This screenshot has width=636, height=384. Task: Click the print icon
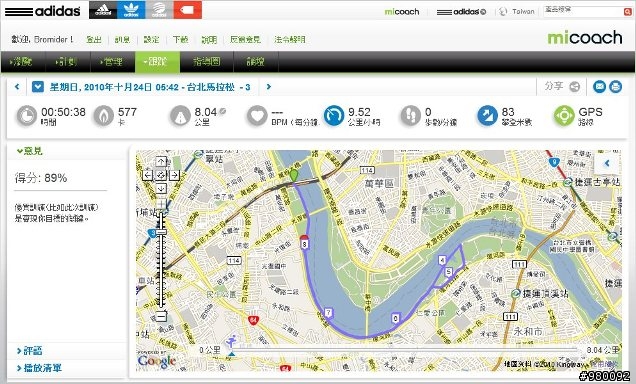(x=615, y=86)
